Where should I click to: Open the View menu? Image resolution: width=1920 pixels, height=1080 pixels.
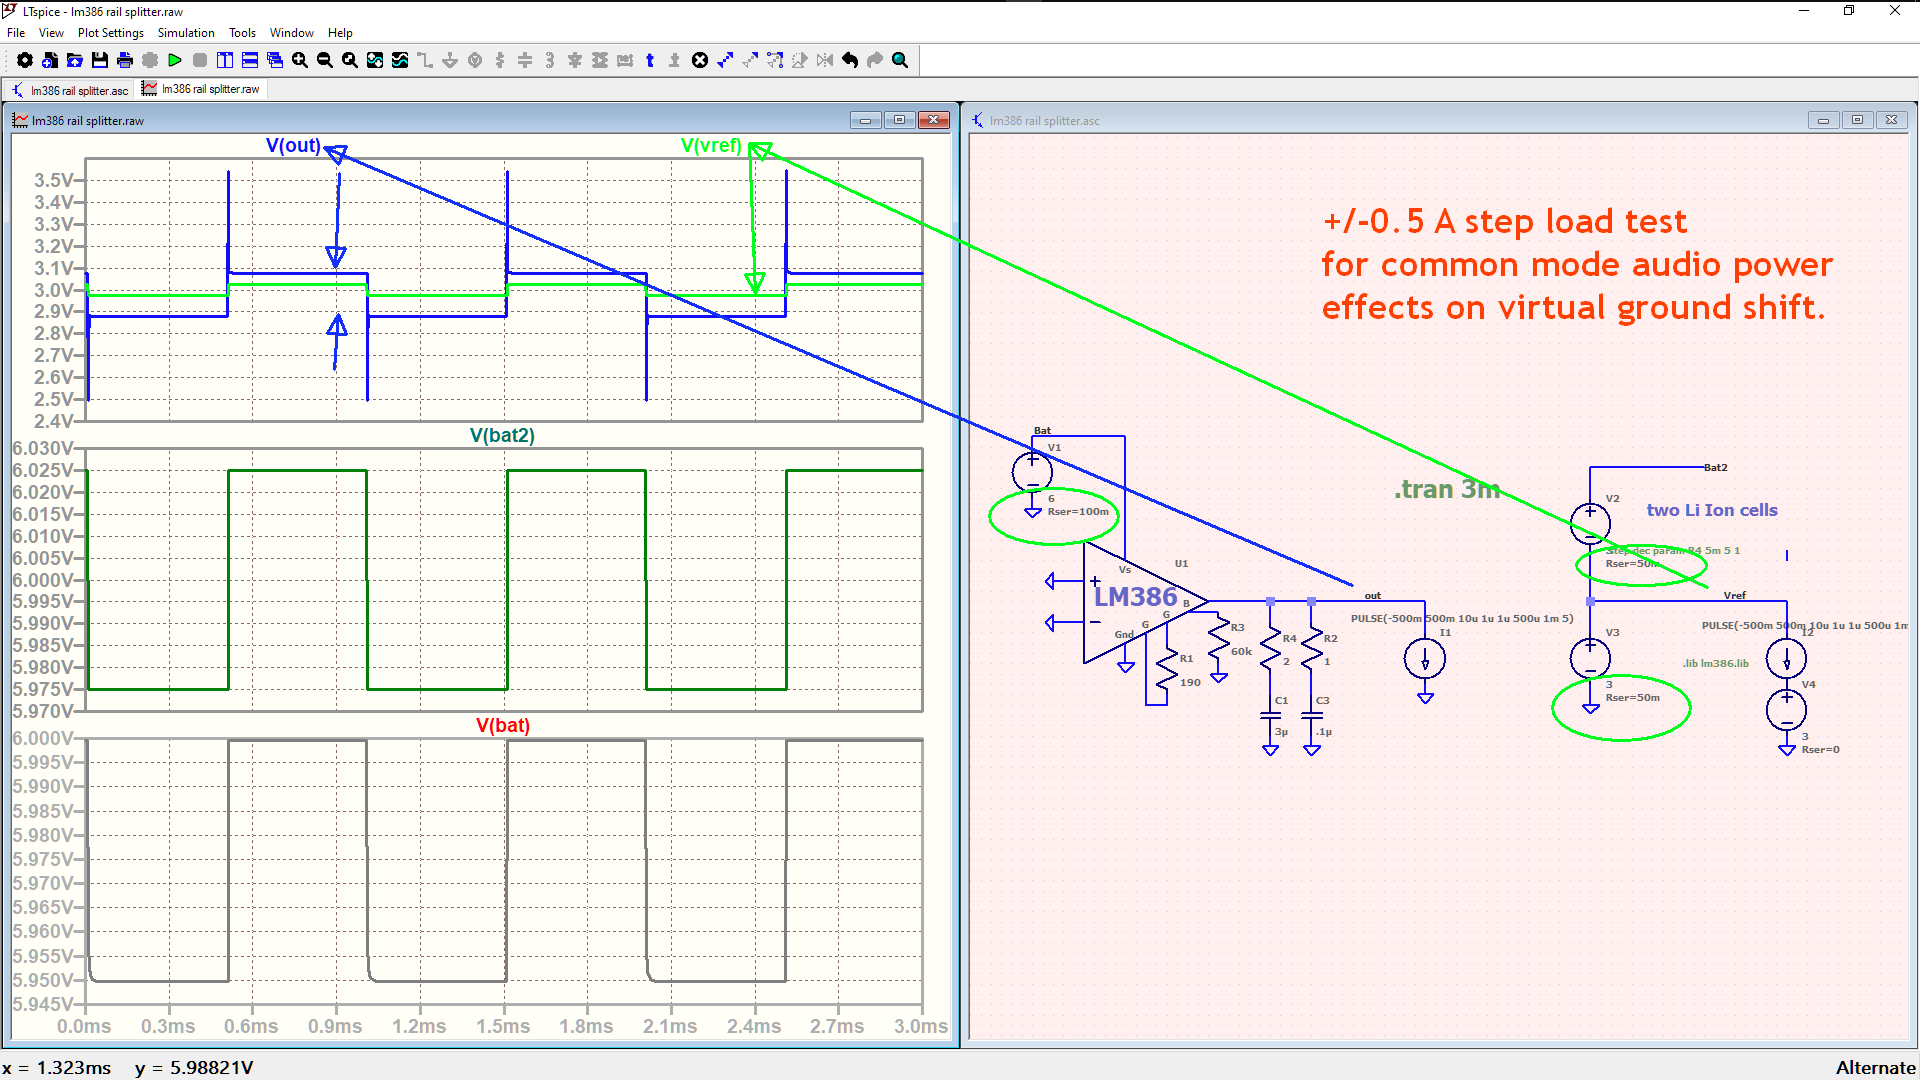(51, 33)
